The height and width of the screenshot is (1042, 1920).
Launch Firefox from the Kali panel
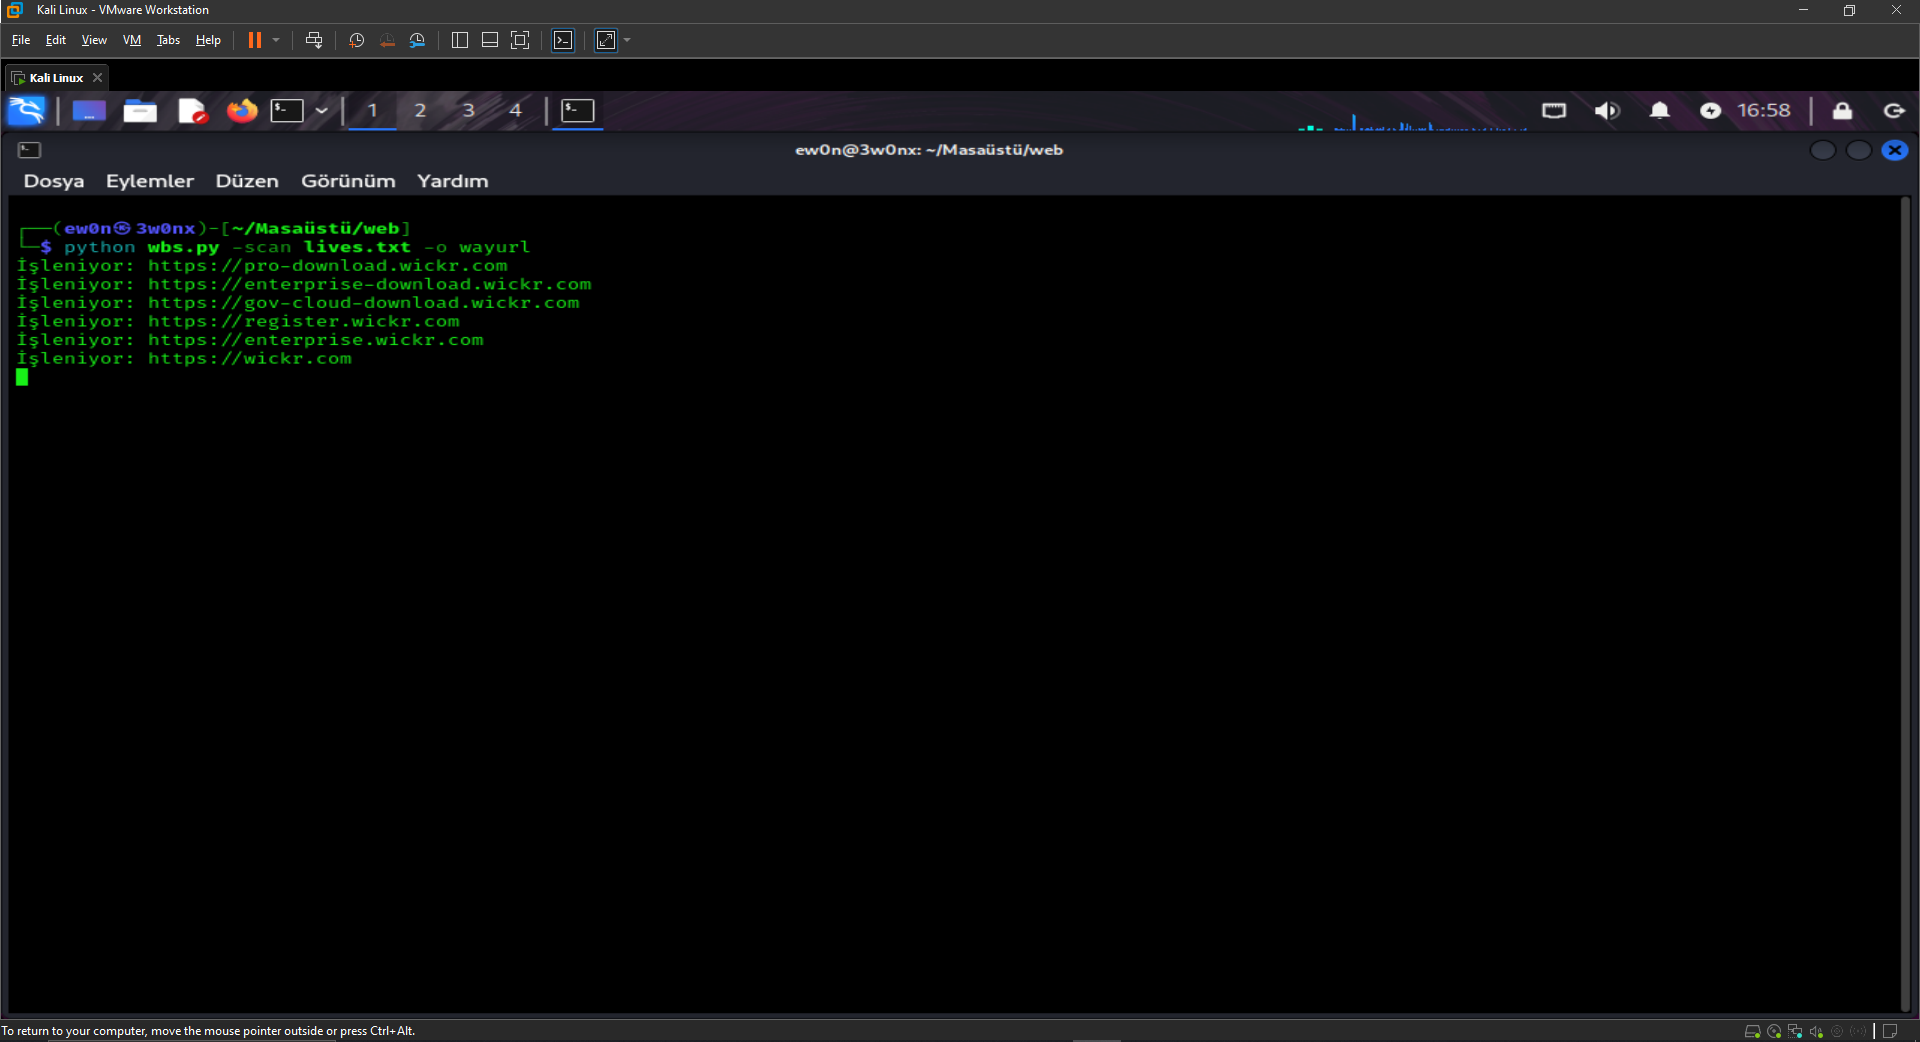point(242,110)
